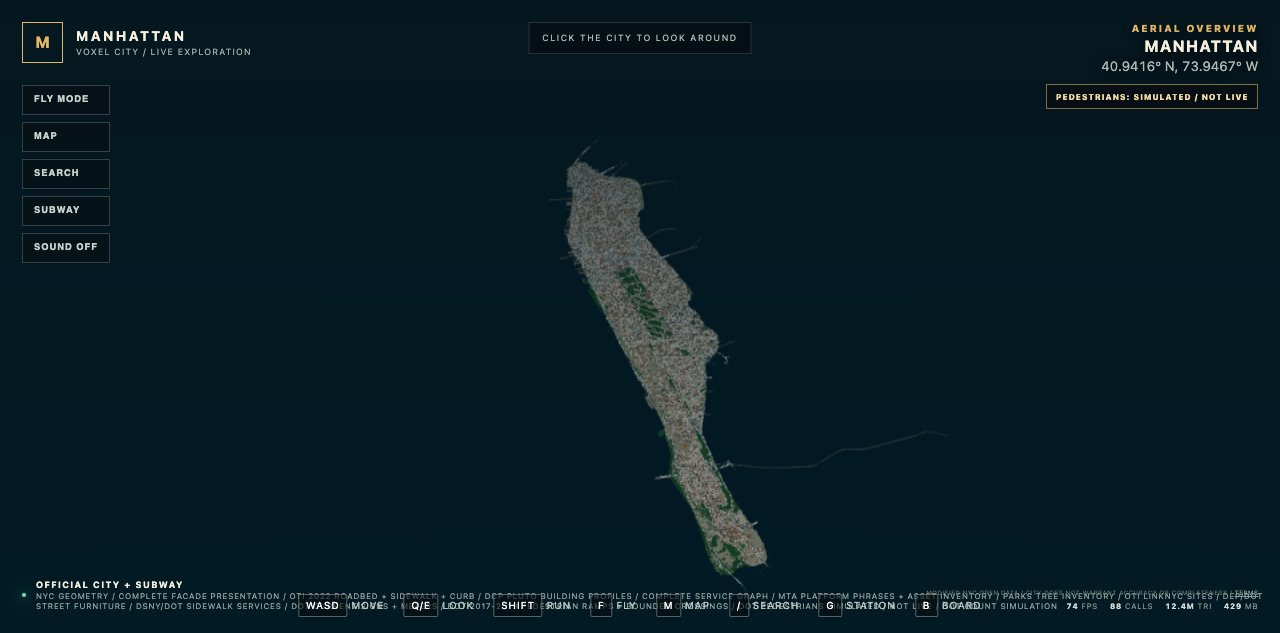The width and height of the screenshot is (1280, 633).
Task: Click the 'Click the city to look around' banner
Action: point(640,38)
